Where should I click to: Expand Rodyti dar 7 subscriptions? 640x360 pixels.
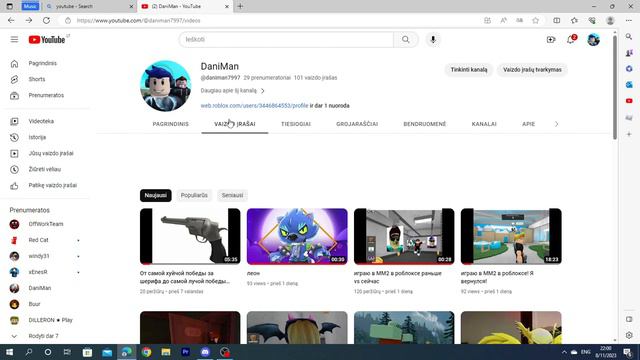(x=44, y=336)
